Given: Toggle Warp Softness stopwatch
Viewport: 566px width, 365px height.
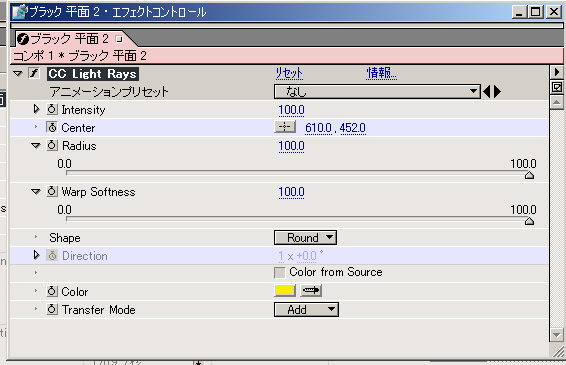Looking at the screenshot, I should [x=52, y=191].
